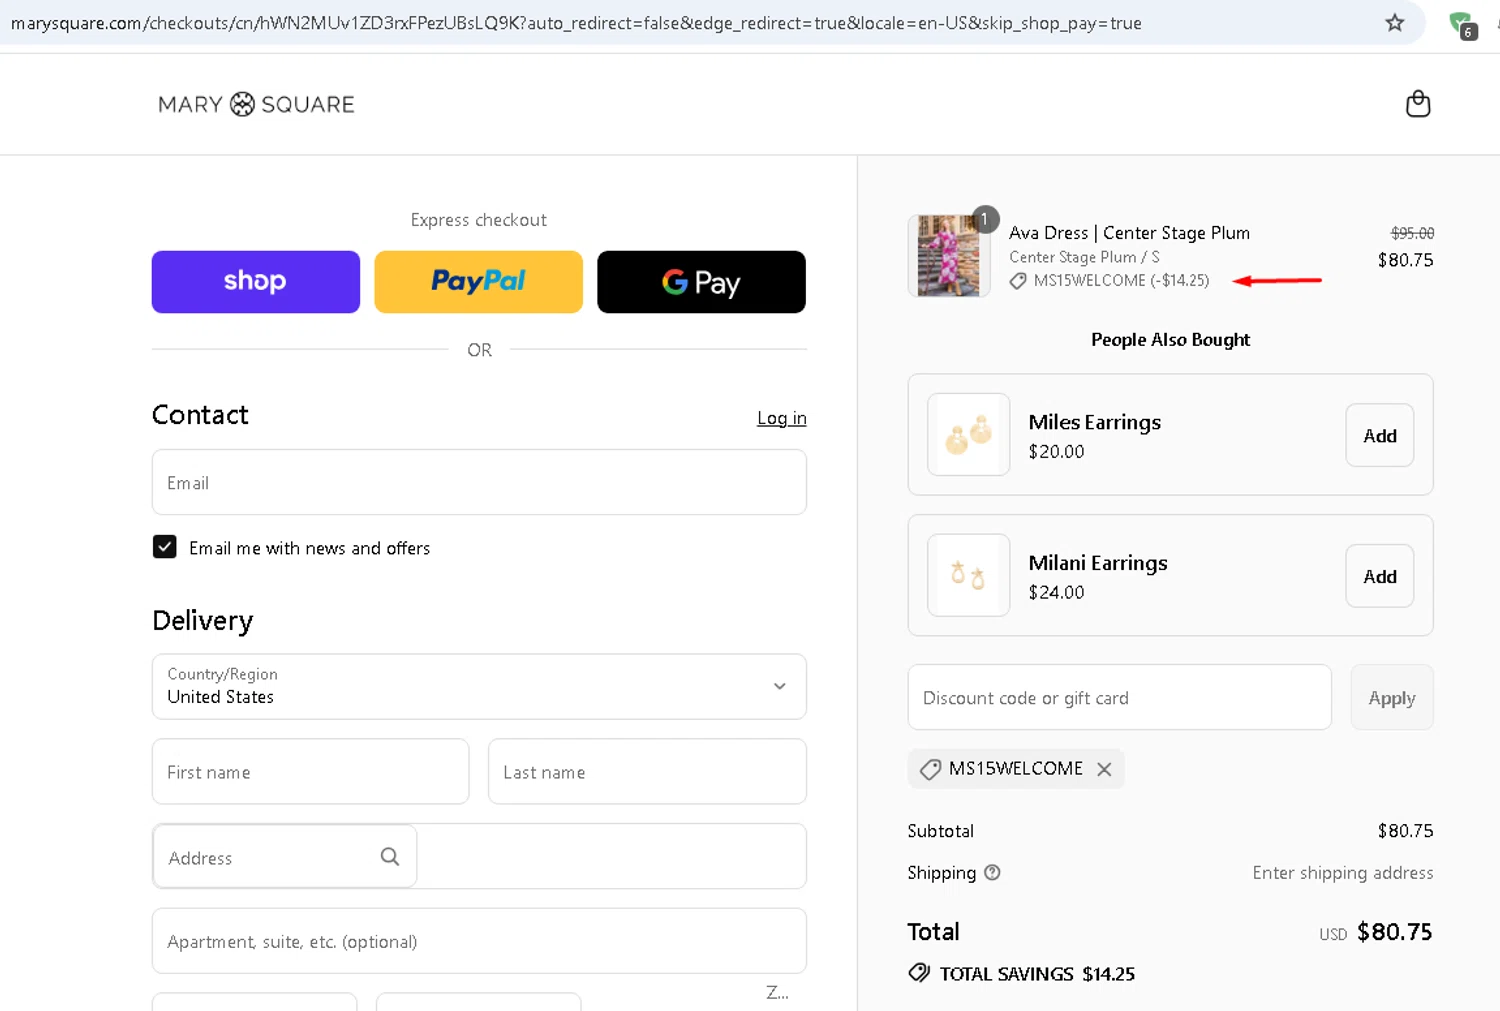Click the People Also Bought heading
Screen dimensions: 1500x1011
click(1170, 340)
